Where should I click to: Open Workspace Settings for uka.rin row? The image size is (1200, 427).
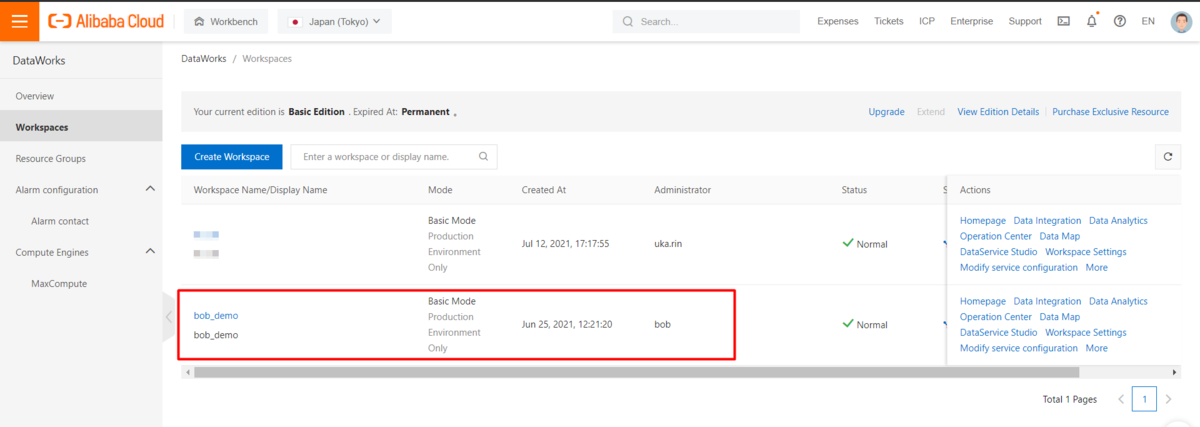coord(1086,252)
